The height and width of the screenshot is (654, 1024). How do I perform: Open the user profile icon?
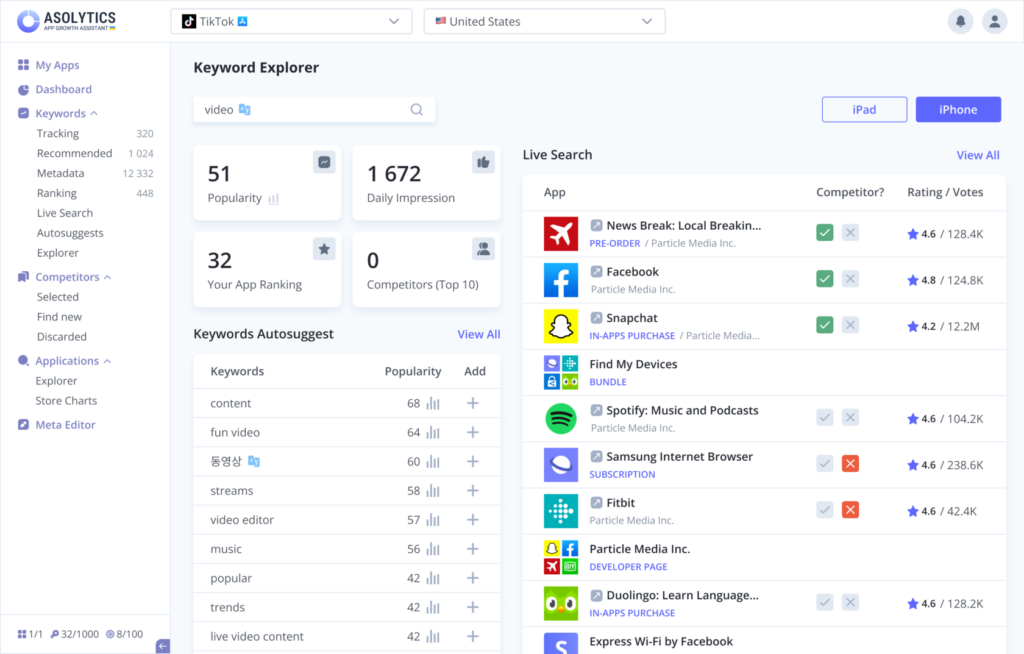tap(994, 22)
